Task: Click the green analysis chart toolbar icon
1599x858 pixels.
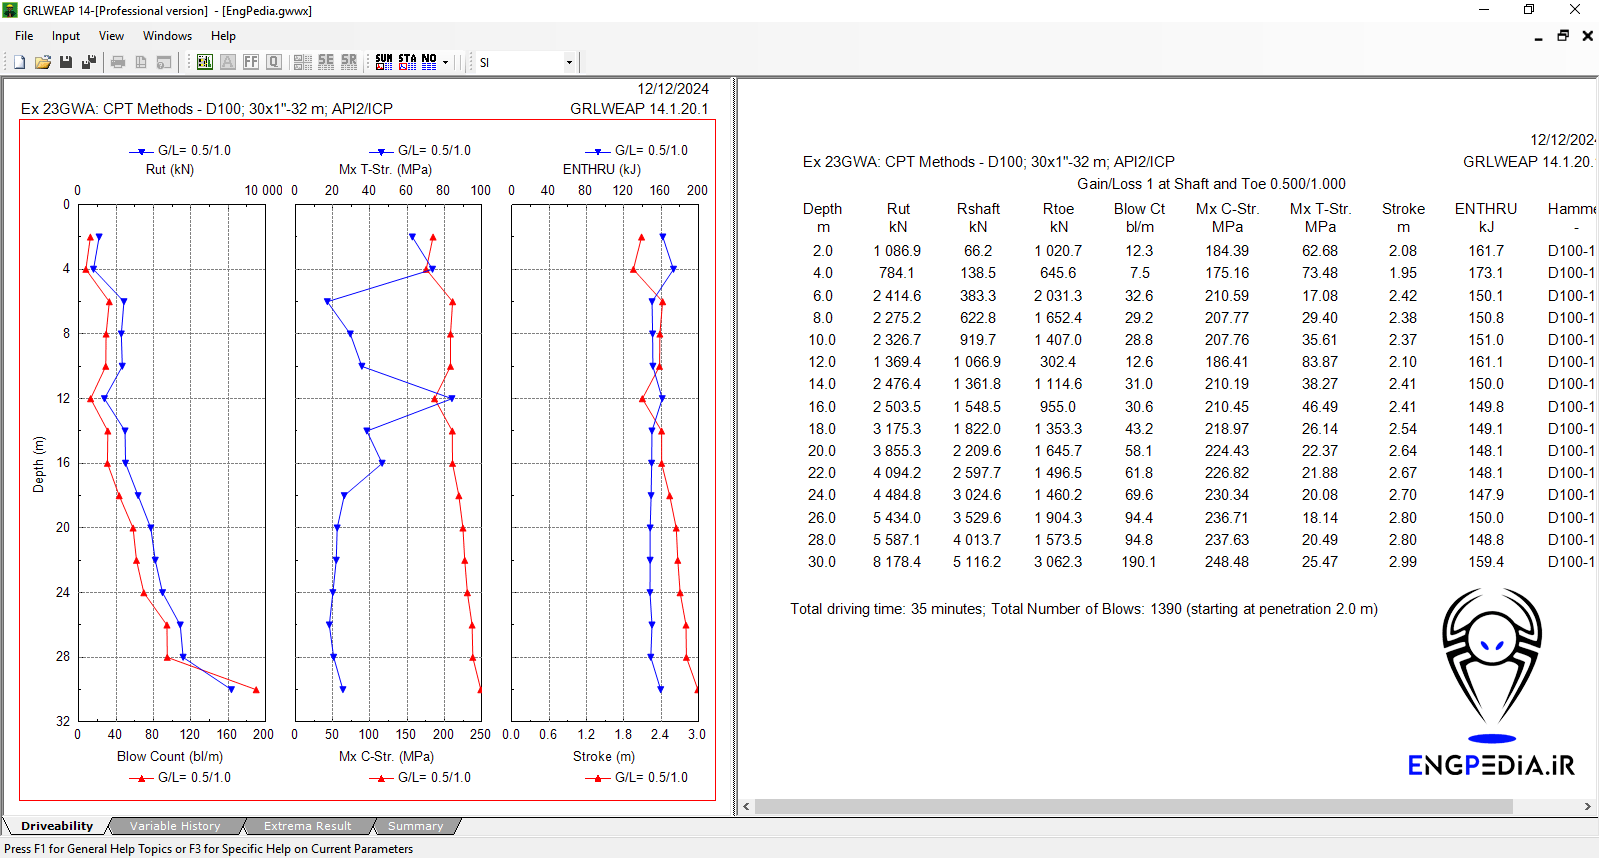Action: pyautogui.click(x=205, y=62)
